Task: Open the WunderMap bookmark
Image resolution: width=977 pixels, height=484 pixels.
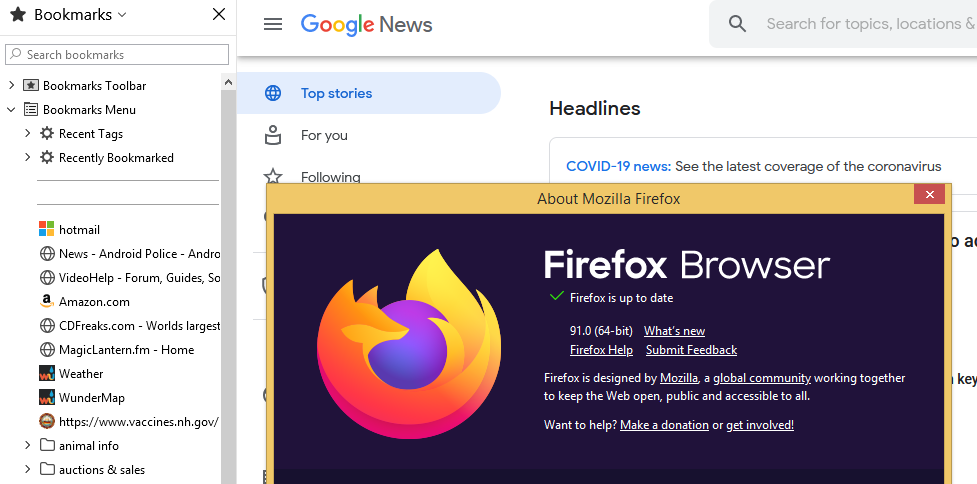Action: [92, 397]
